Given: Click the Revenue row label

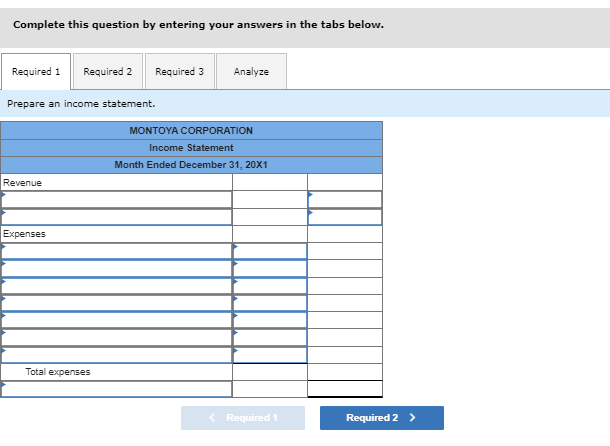Looking at the screenshot, I should (x=22, y=183).
